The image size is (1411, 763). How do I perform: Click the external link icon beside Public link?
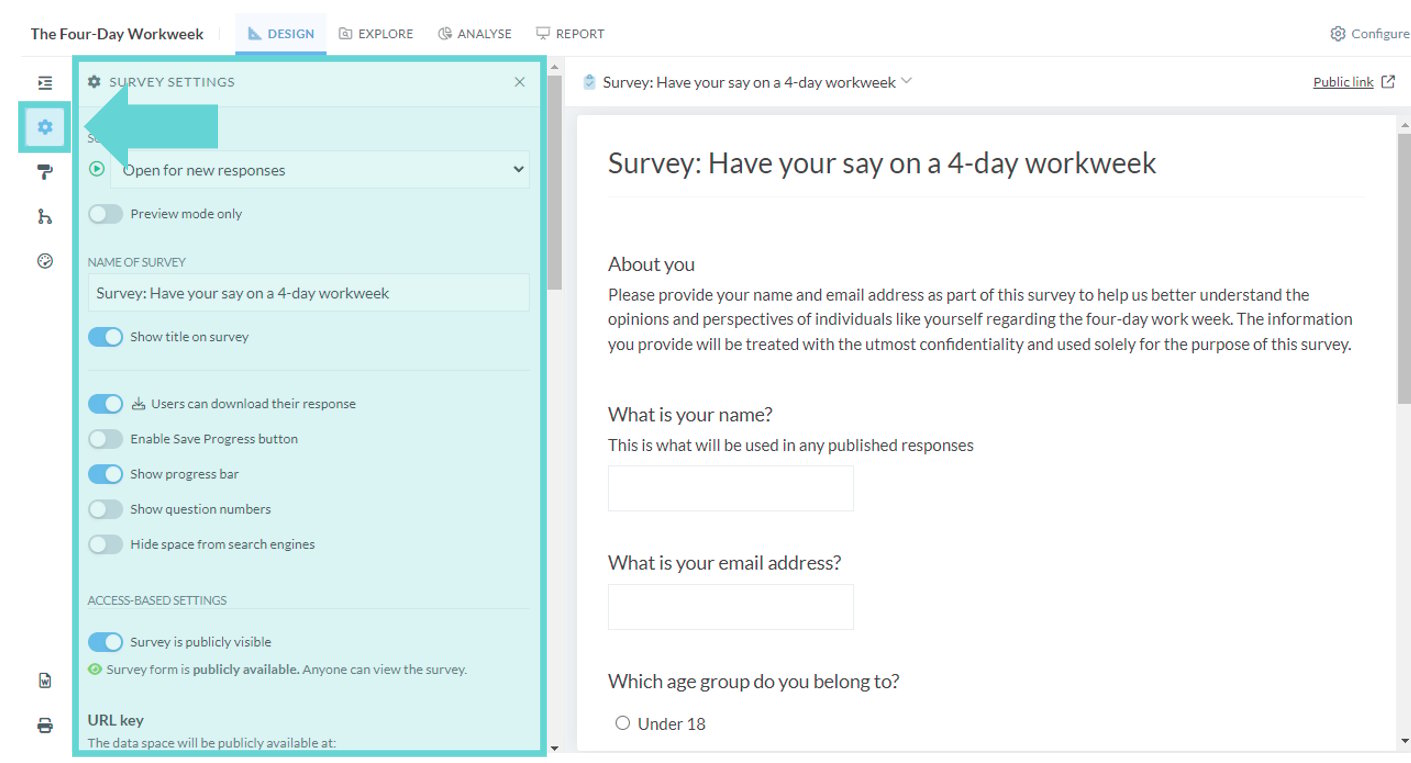click(1388, 82)
